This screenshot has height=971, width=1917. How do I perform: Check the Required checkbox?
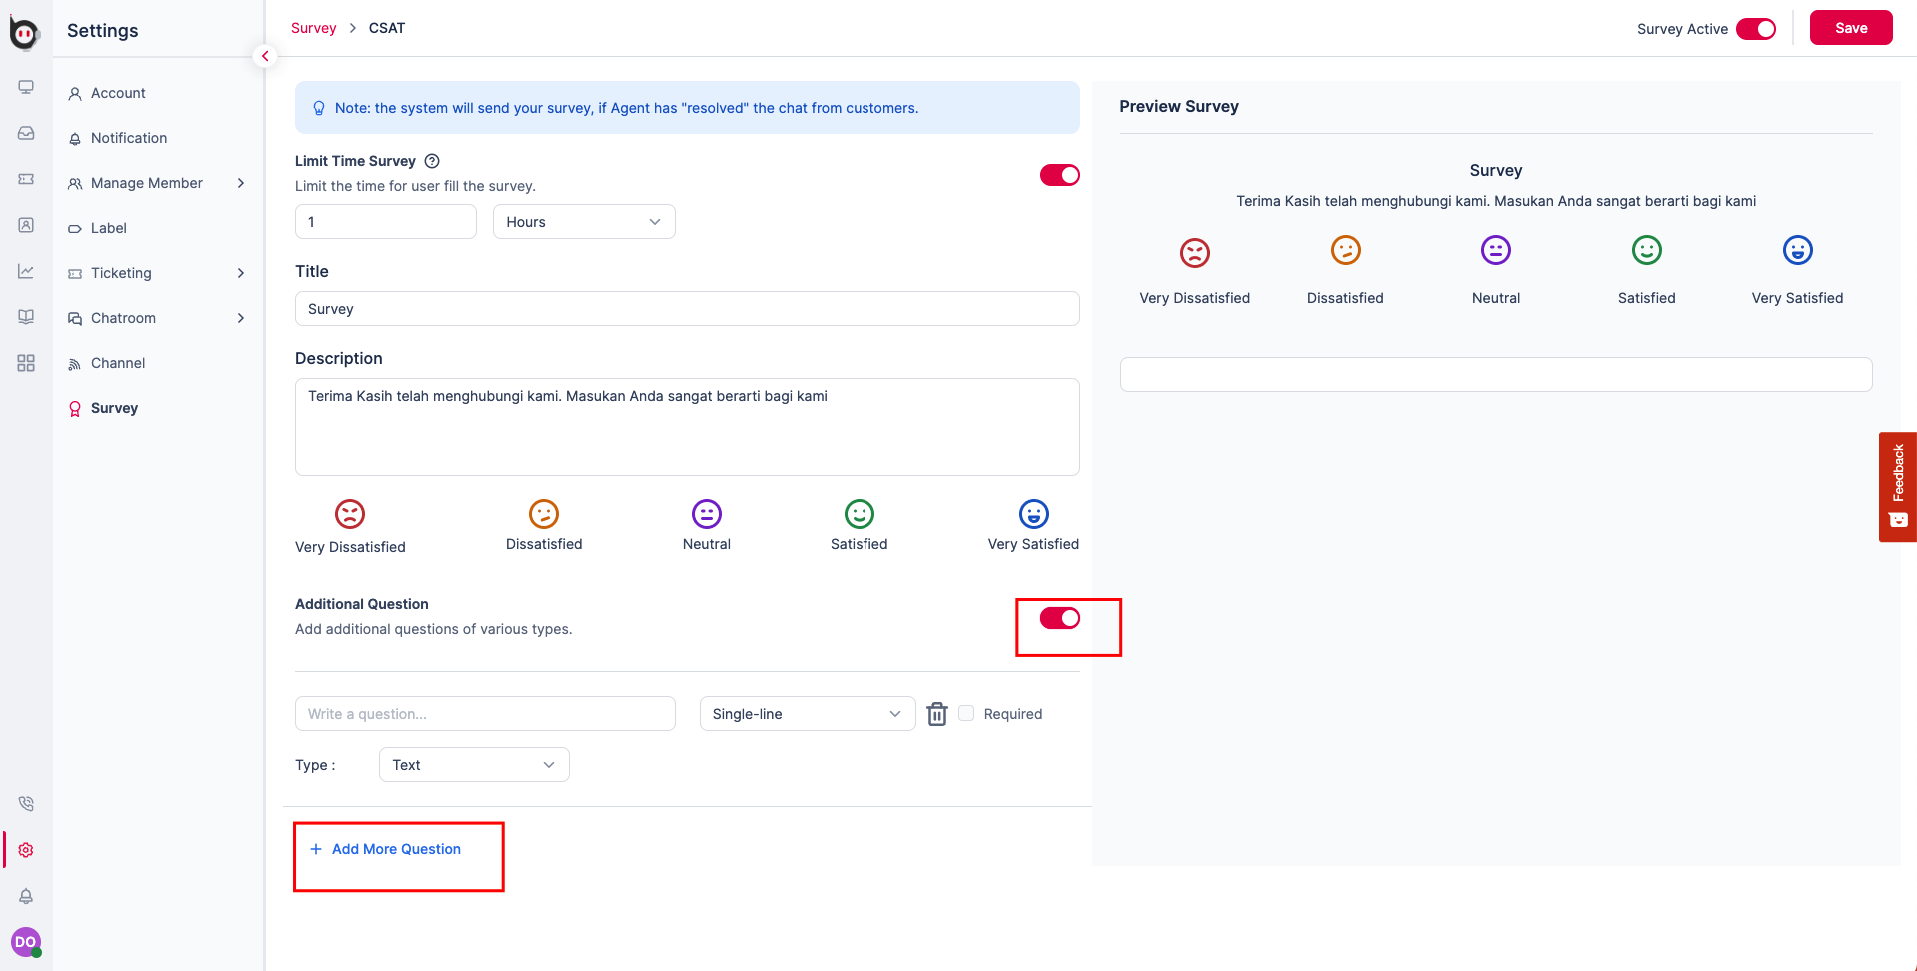click(x=966, y=713)
